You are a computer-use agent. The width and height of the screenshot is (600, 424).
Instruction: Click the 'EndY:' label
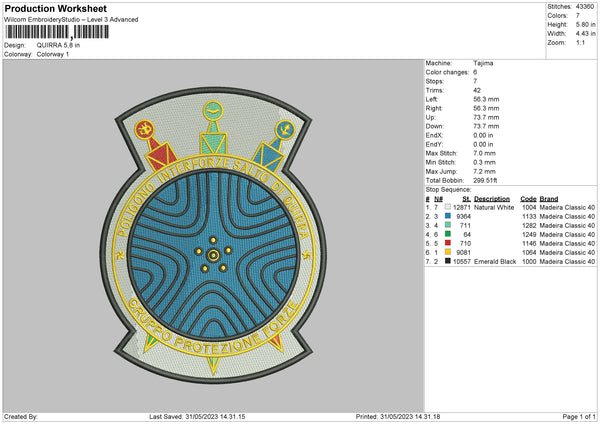coord(434,144)
